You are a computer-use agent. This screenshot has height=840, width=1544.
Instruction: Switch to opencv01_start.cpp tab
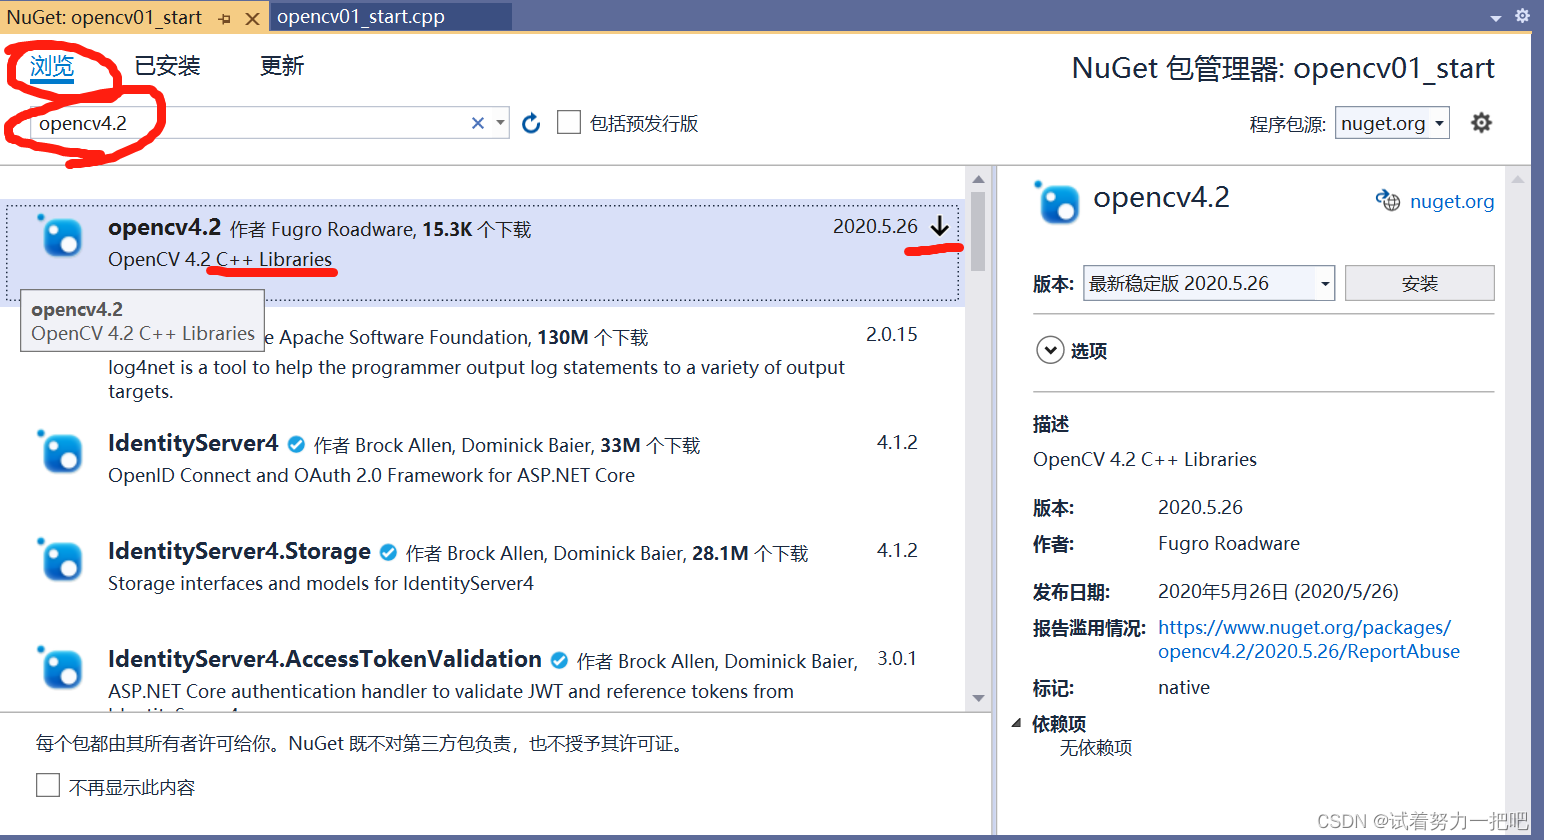[361, 17]
